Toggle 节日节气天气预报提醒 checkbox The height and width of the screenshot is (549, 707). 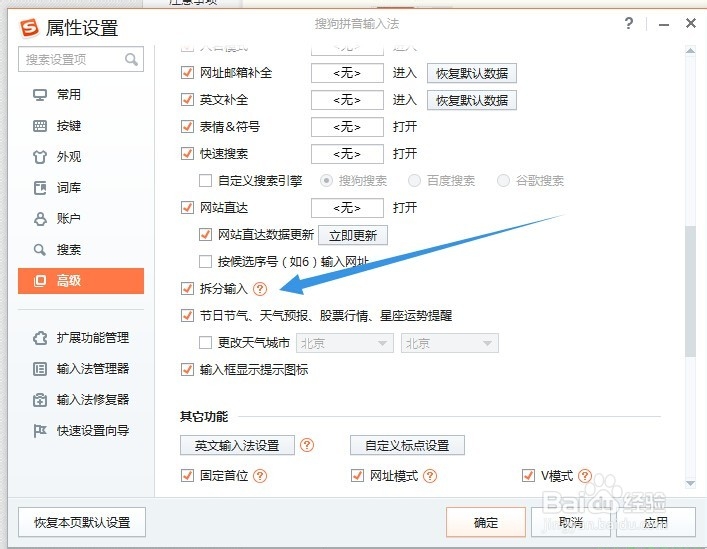click(187, 316)
